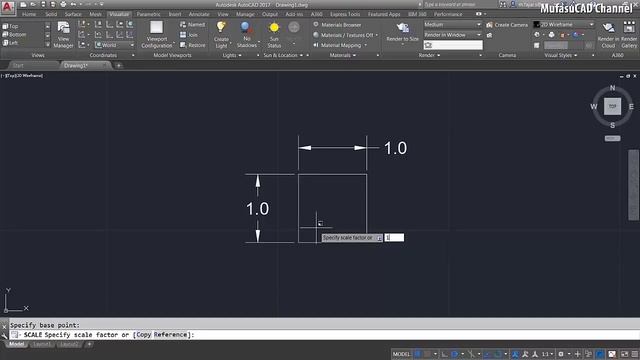
Task: Open the Annotate ribbon tab
Action: pos(199,14)
